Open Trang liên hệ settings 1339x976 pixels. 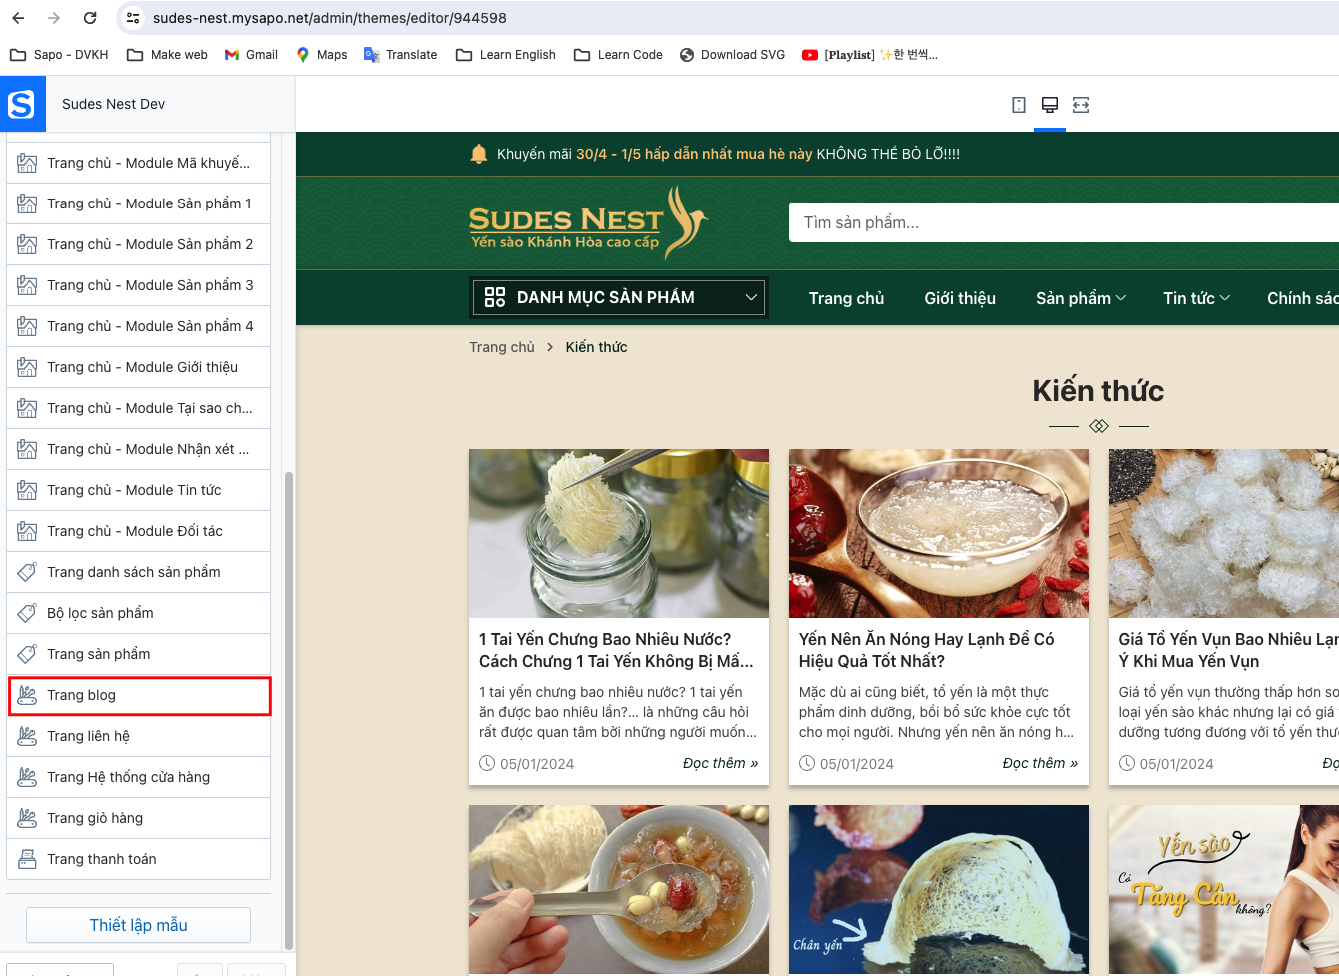(139, 736)
